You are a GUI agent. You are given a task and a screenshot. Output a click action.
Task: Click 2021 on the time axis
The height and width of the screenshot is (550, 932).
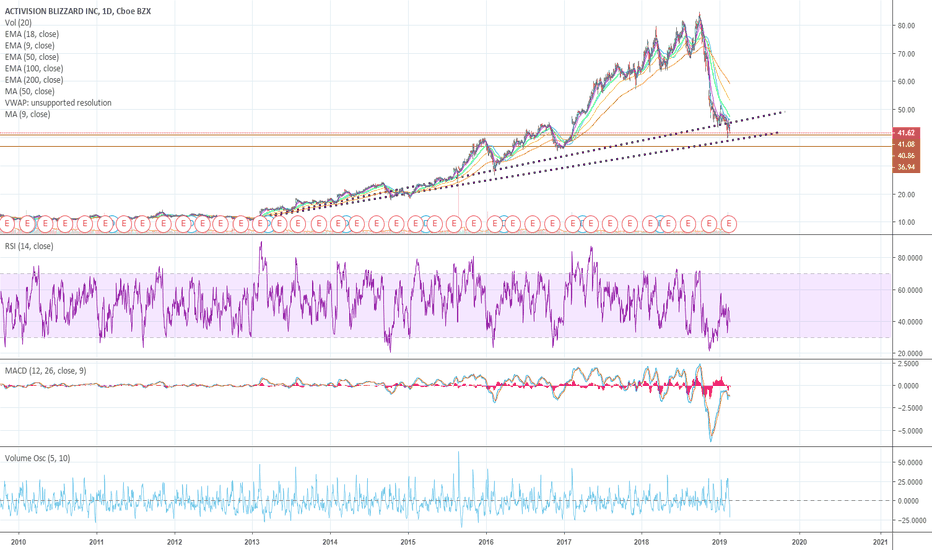[x=880, y=542]
